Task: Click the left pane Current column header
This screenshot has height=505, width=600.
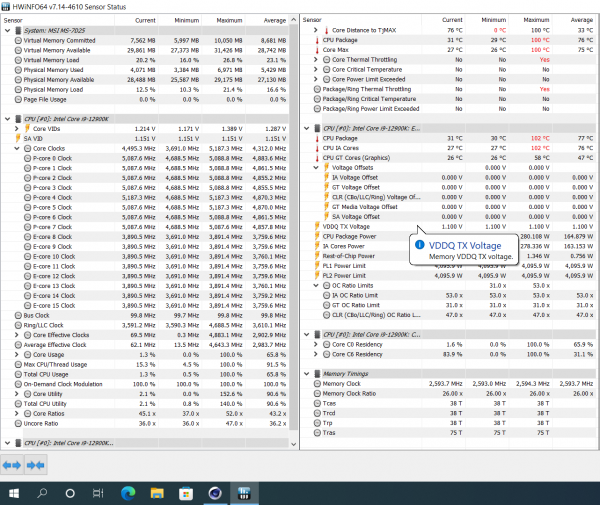Action: [x=136, y=20]
